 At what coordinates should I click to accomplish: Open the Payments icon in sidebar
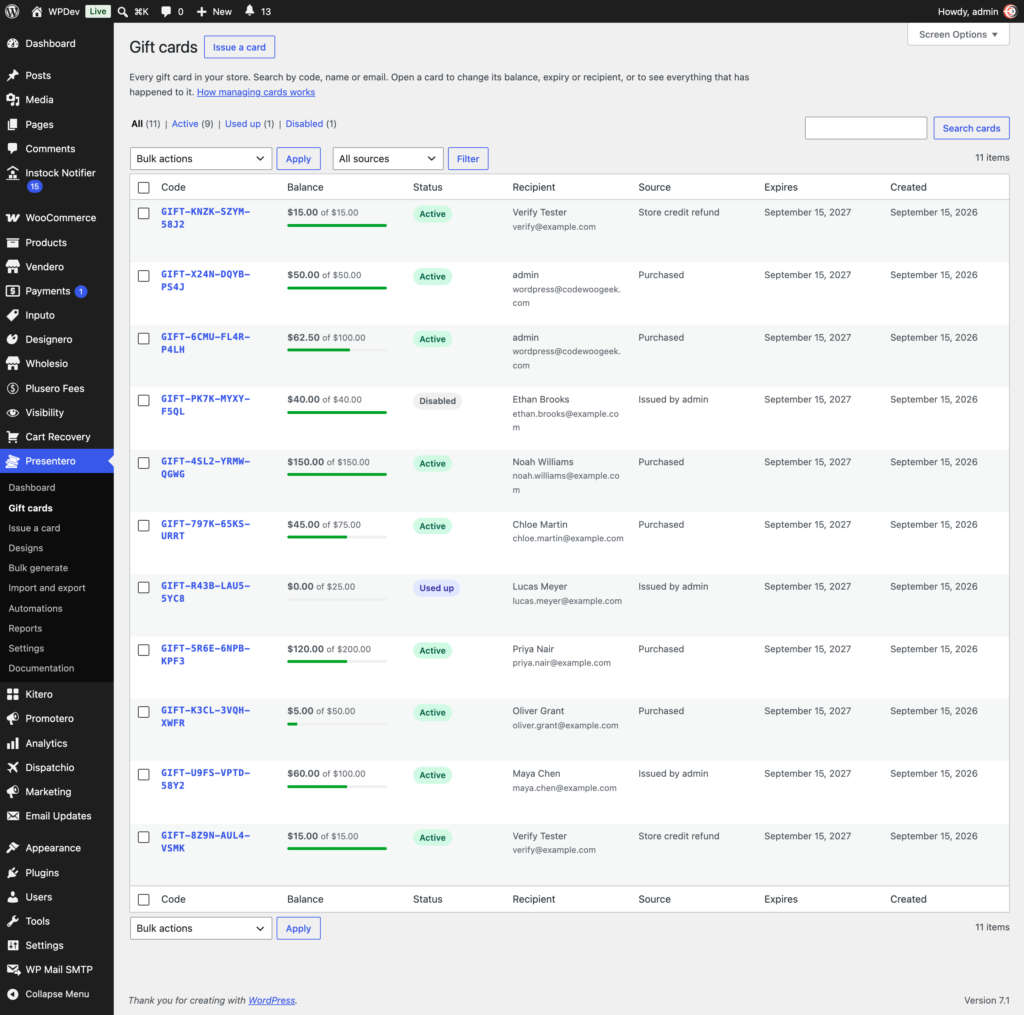click(x=12, y=291)
